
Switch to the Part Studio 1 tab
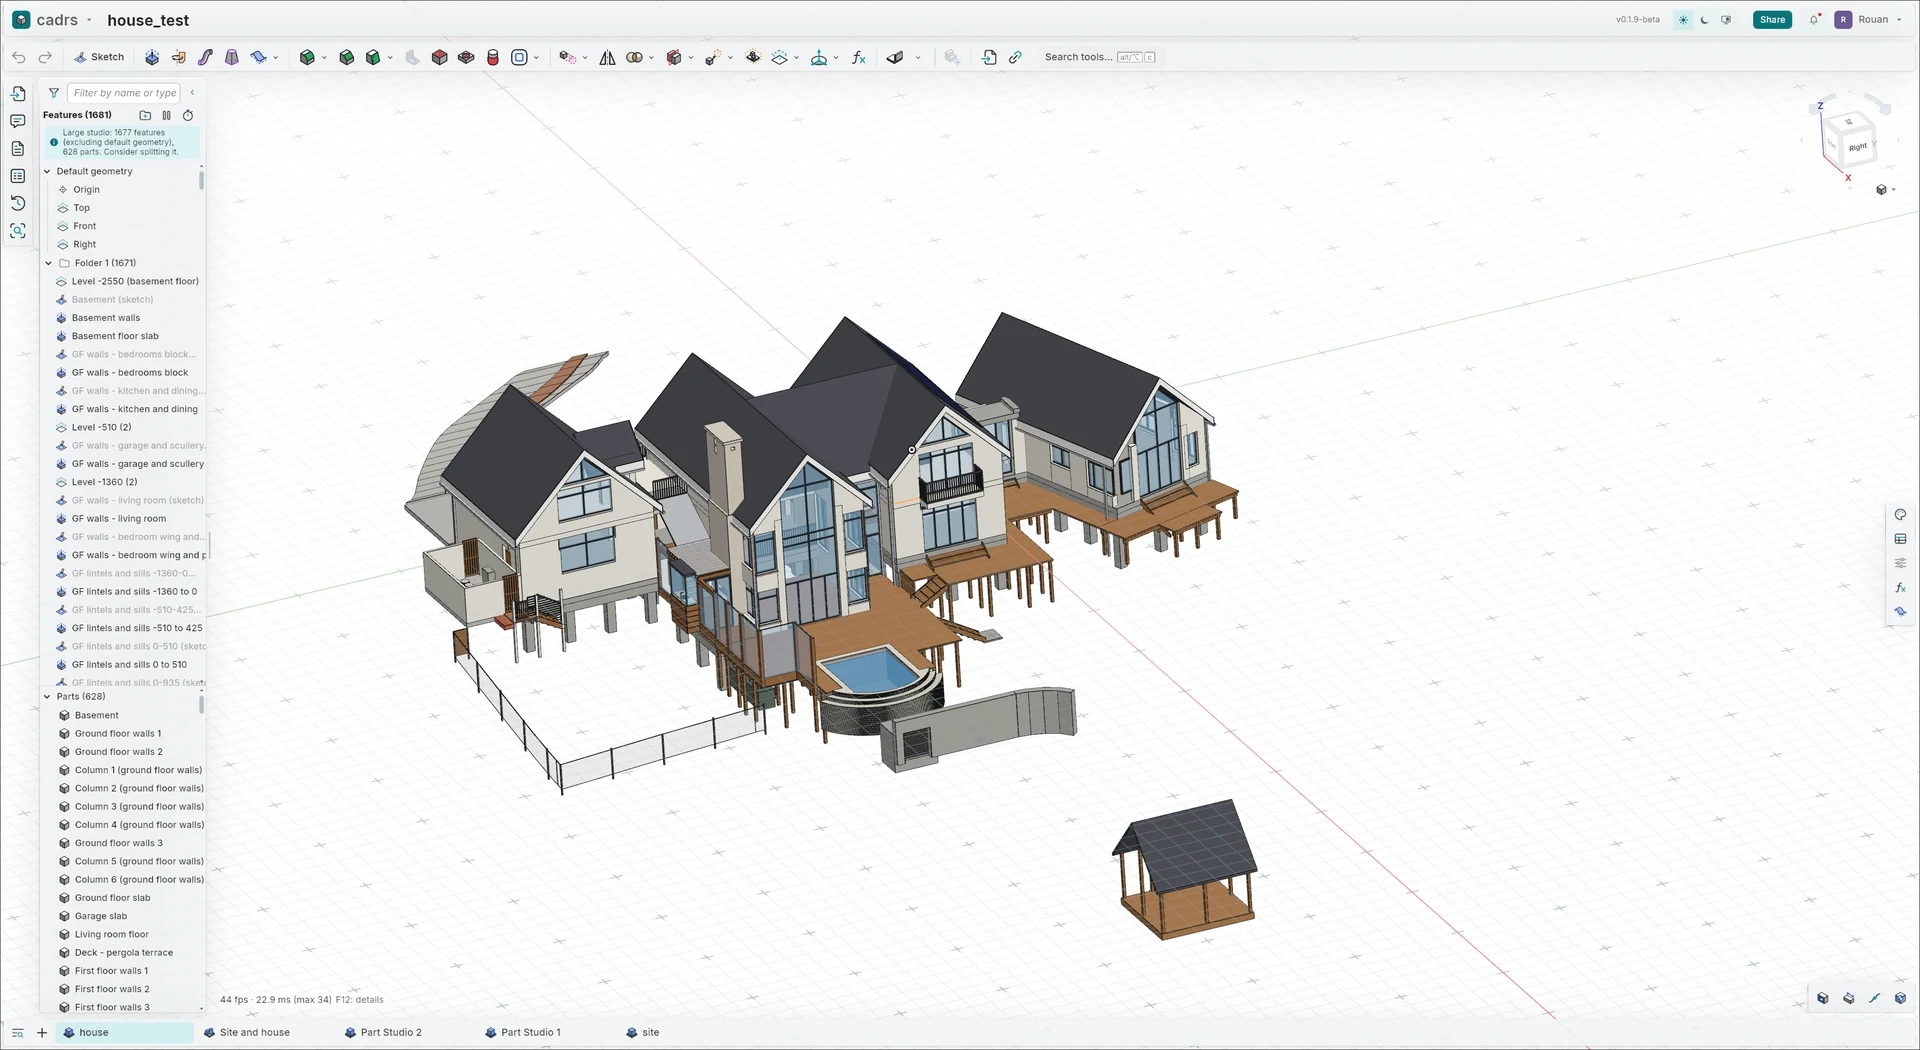(x=523, y=1033)
